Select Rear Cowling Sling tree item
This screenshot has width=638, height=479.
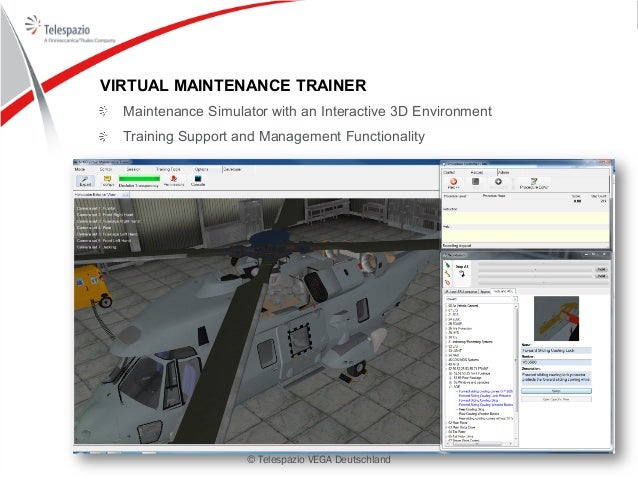[472, 409]
